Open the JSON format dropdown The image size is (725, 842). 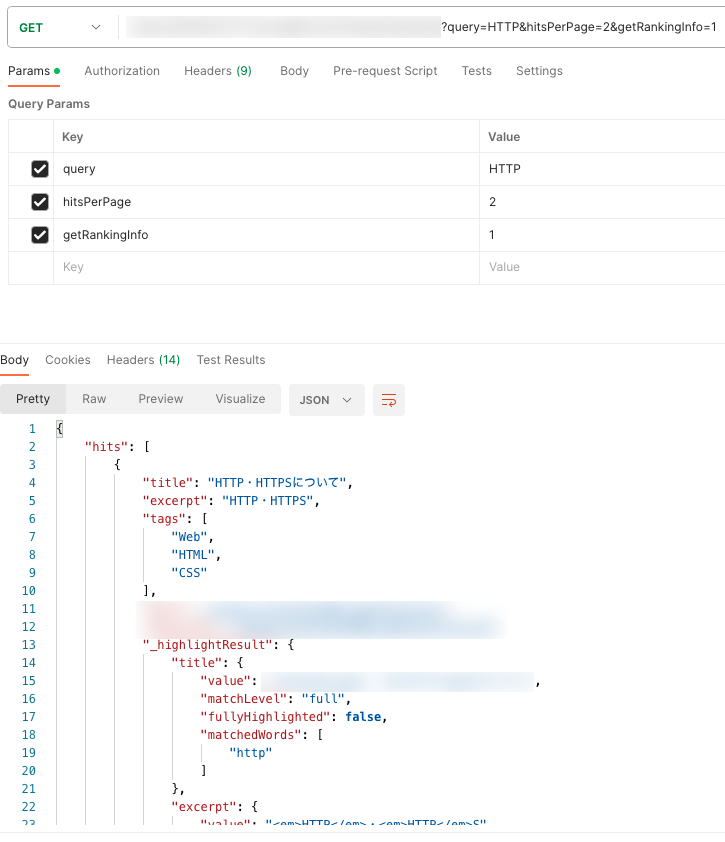point(327,400)
